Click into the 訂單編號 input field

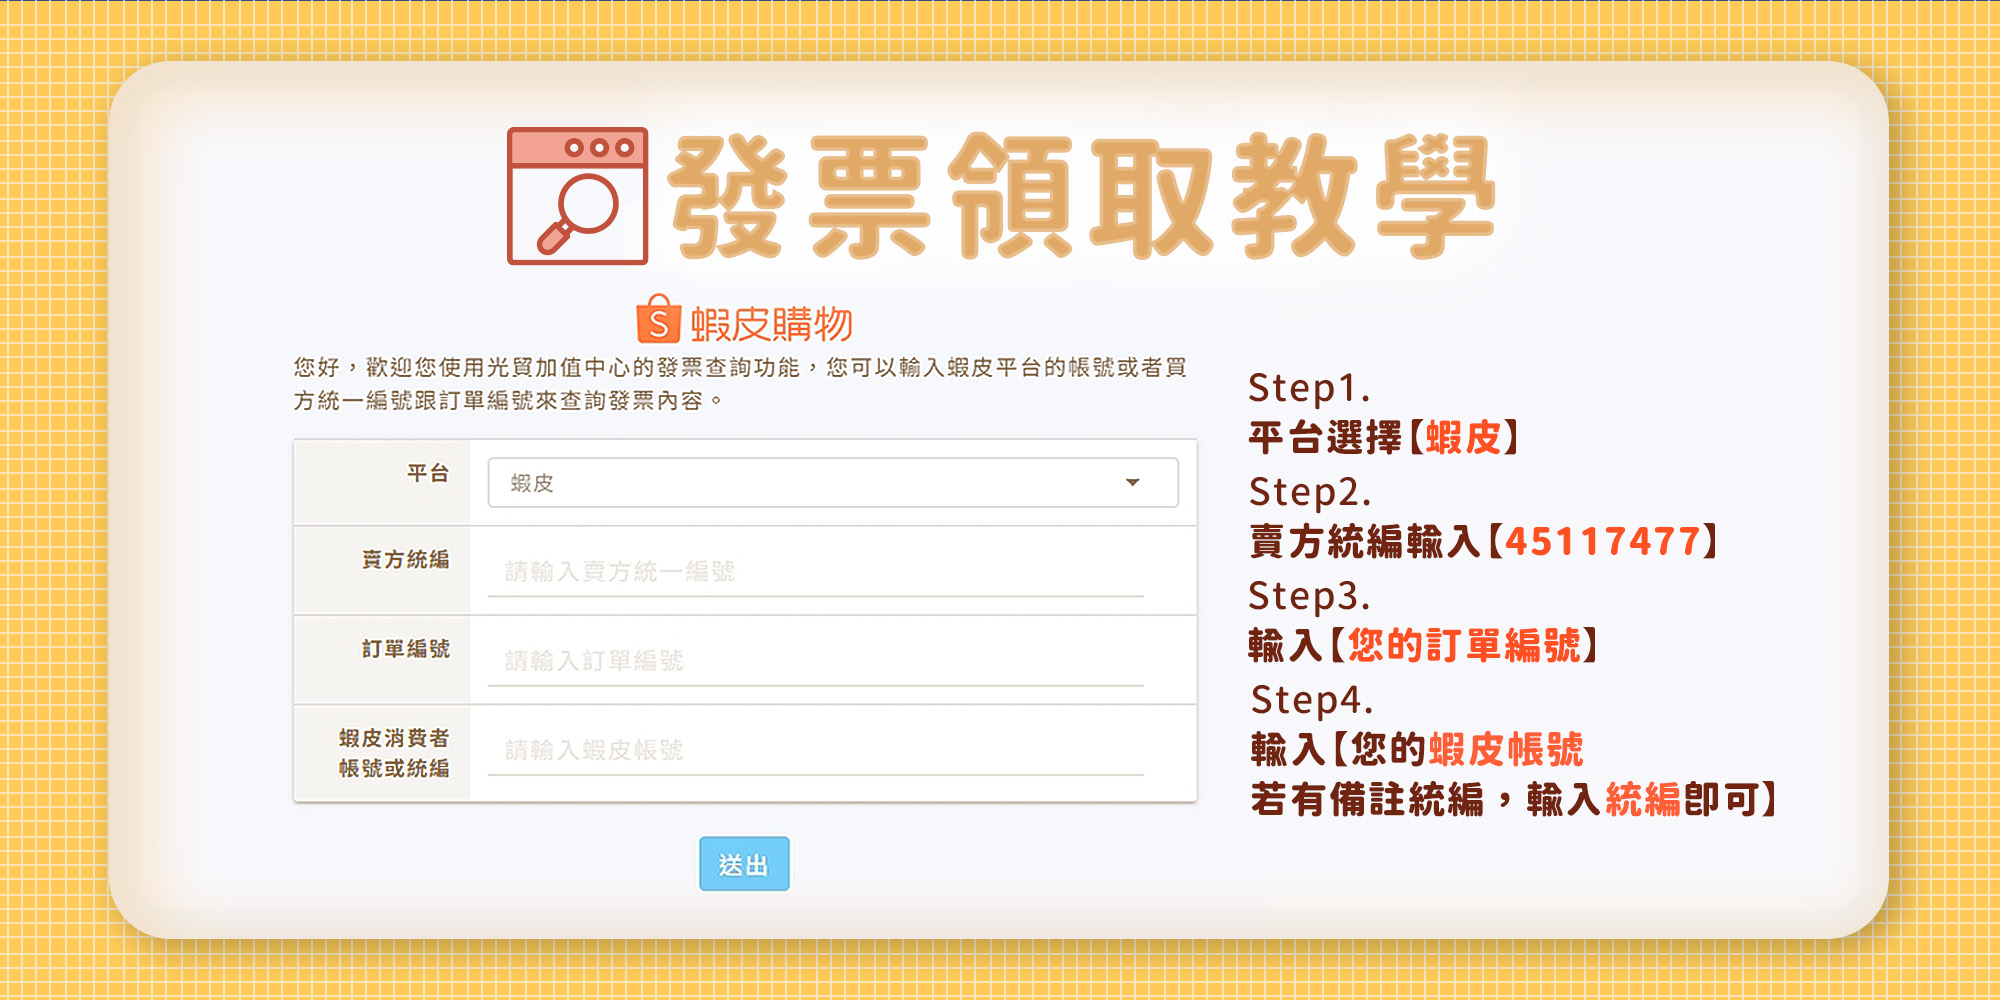tap(815, 661)
